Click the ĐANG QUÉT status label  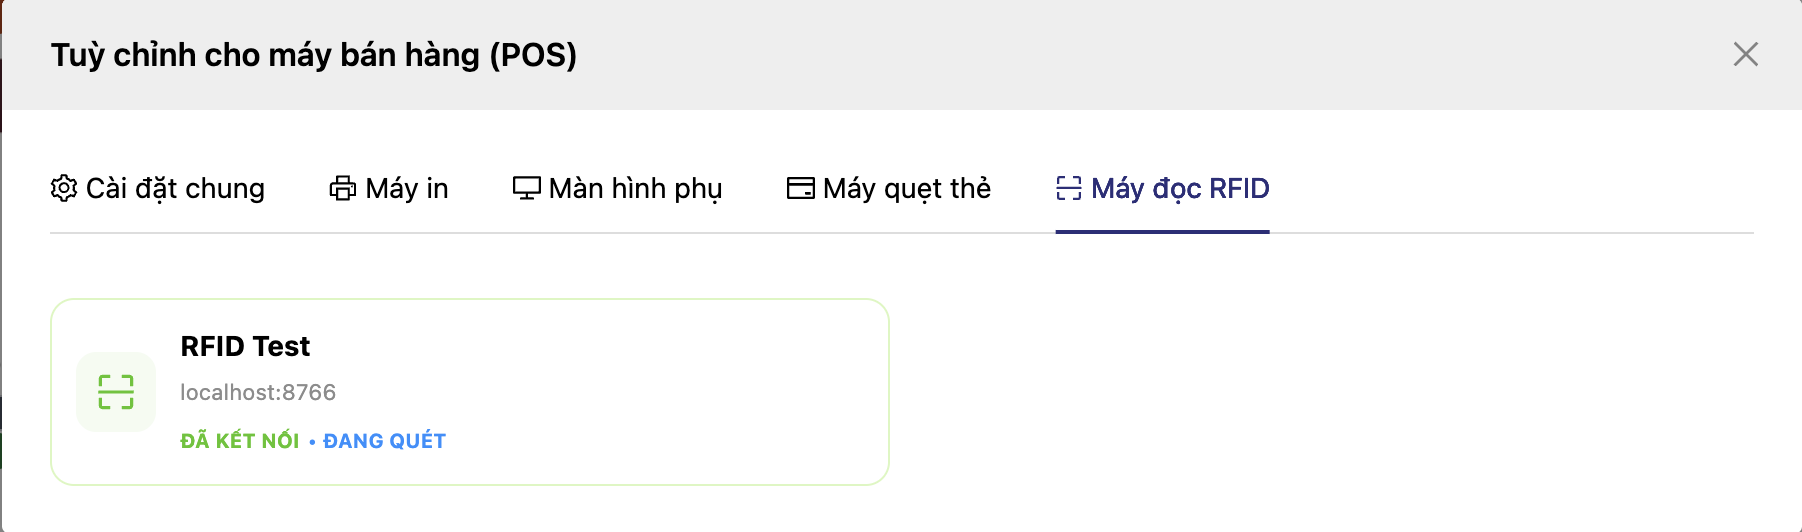pyautogui.click(x=385, y=441)
